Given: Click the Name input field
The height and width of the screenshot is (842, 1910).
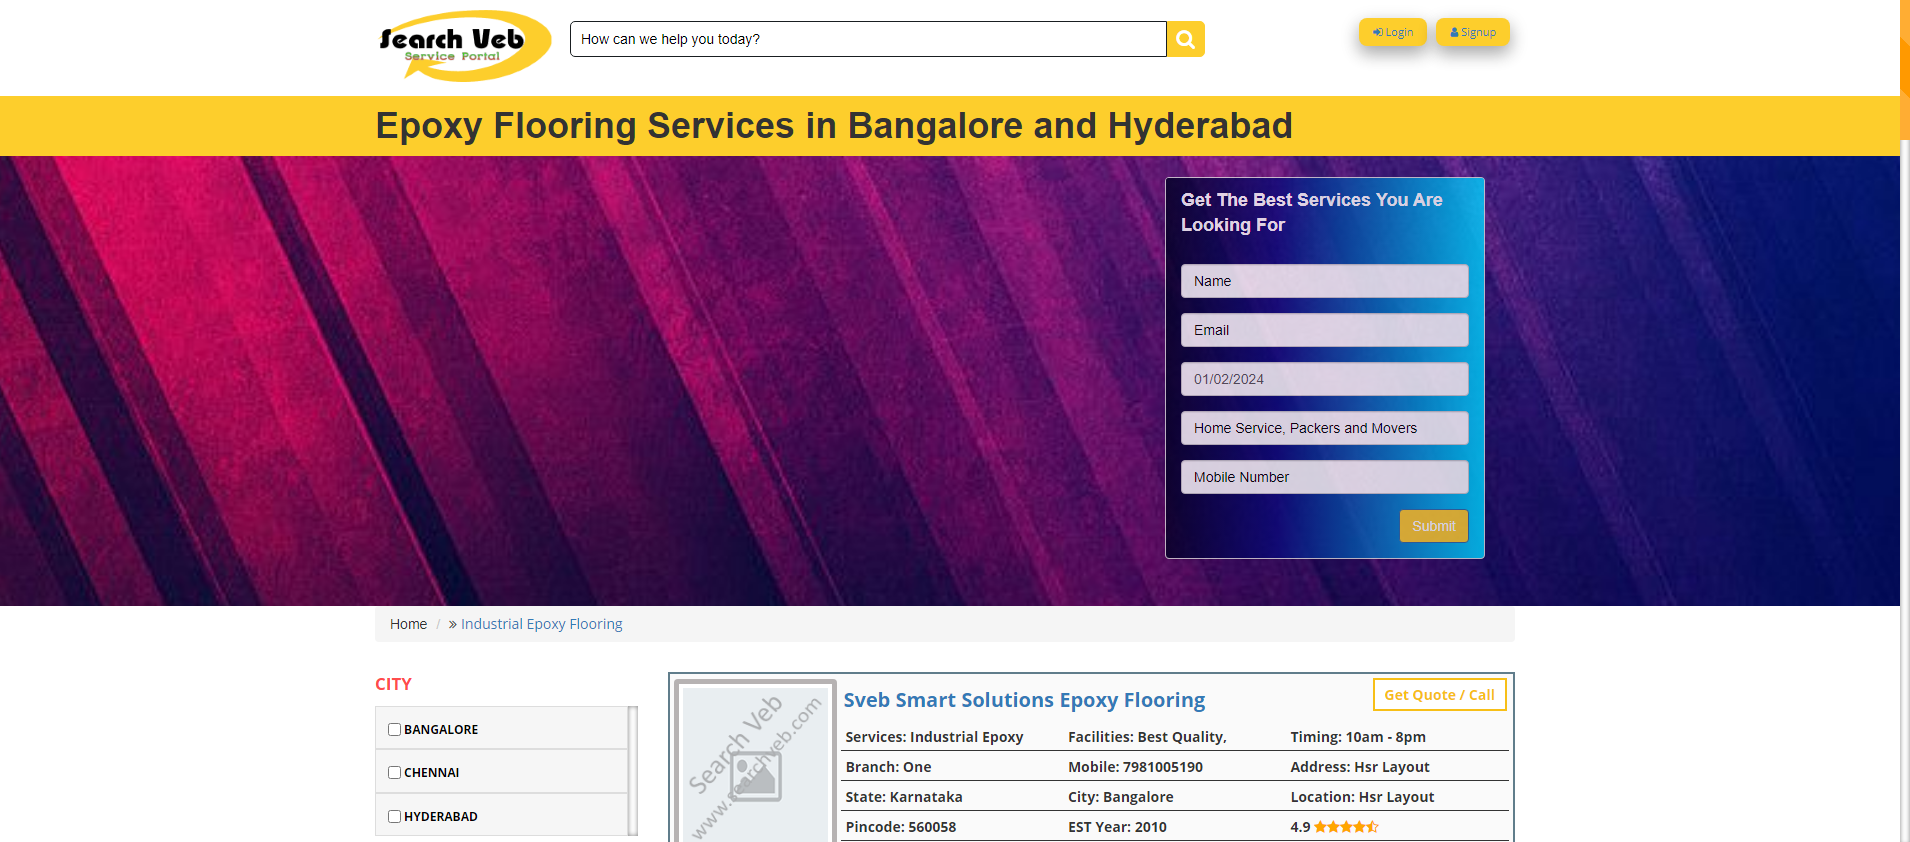Looking at the screenshot, I should tap(1324, 281).
